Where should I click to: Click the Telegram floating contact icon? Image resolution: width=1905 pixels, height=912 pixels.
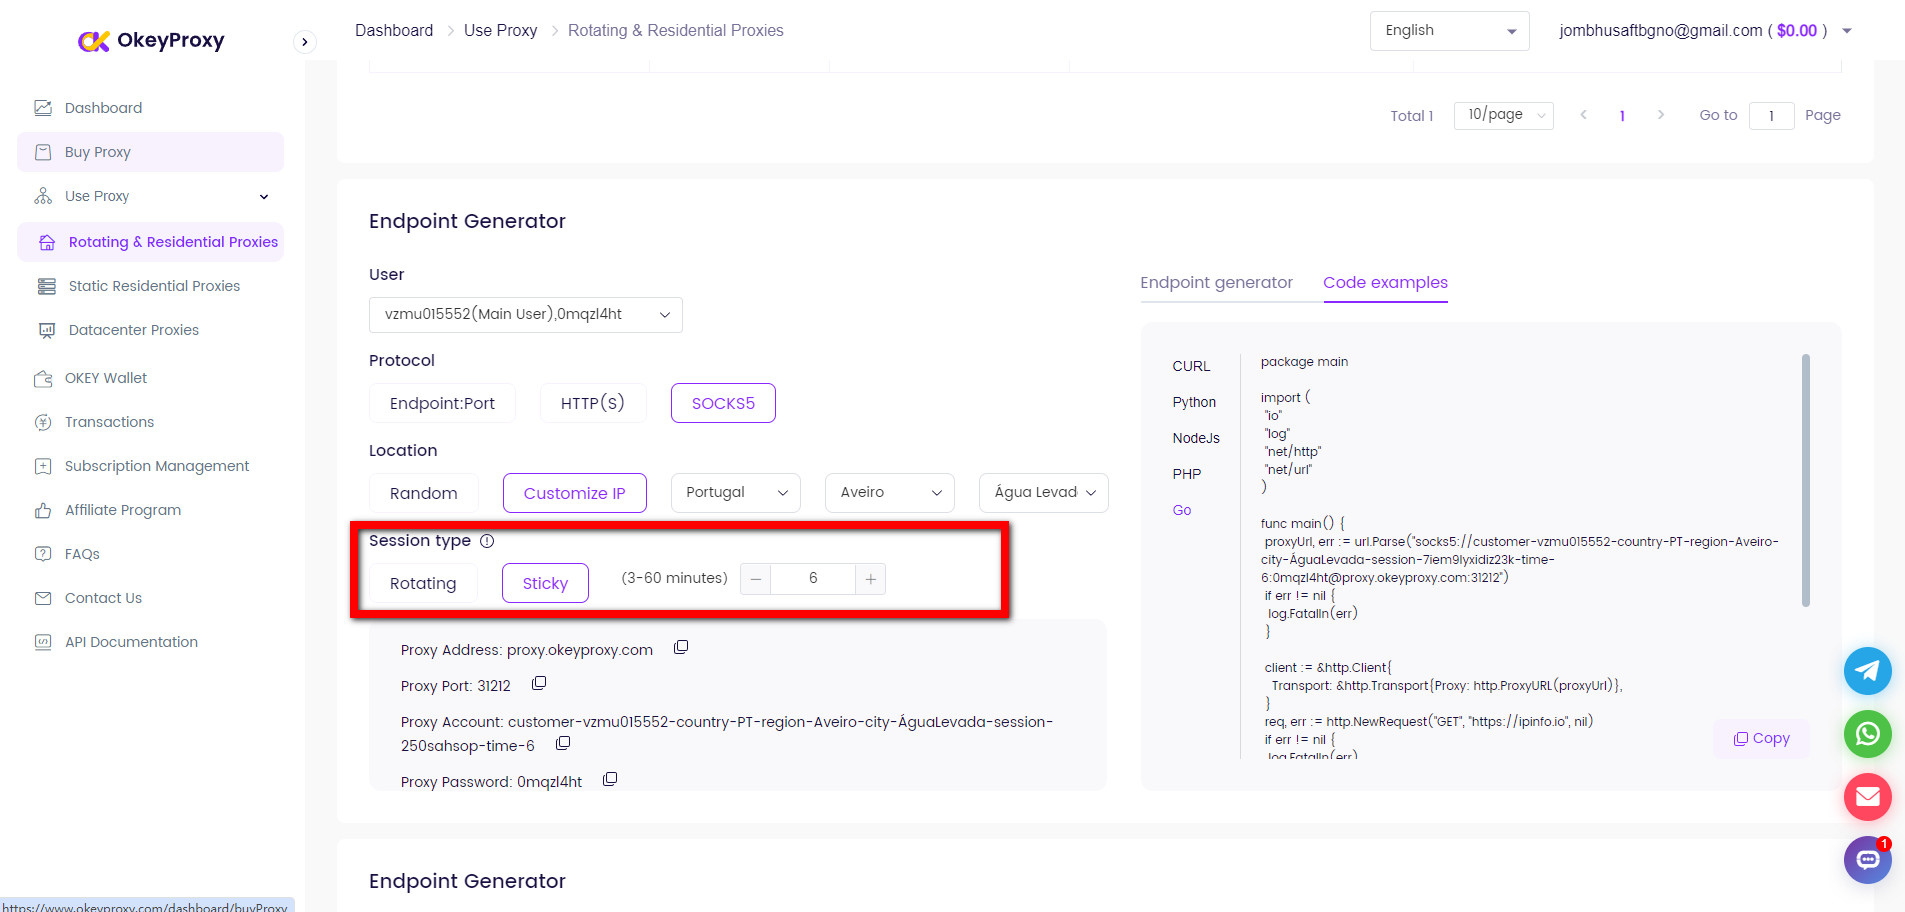click(1867, 671)
